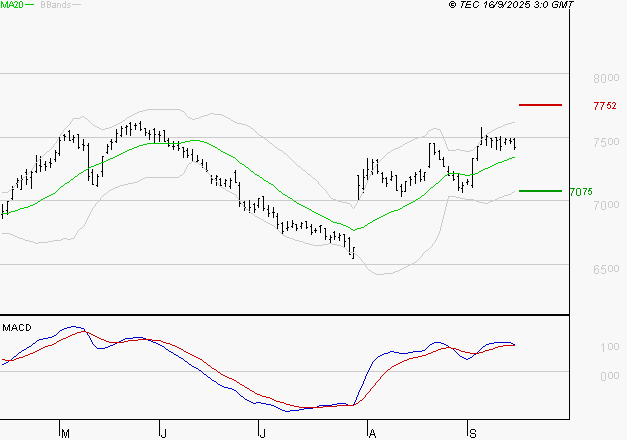Click the 8000 price axis label
Screen dimensions: 627x440
point(606,78)
